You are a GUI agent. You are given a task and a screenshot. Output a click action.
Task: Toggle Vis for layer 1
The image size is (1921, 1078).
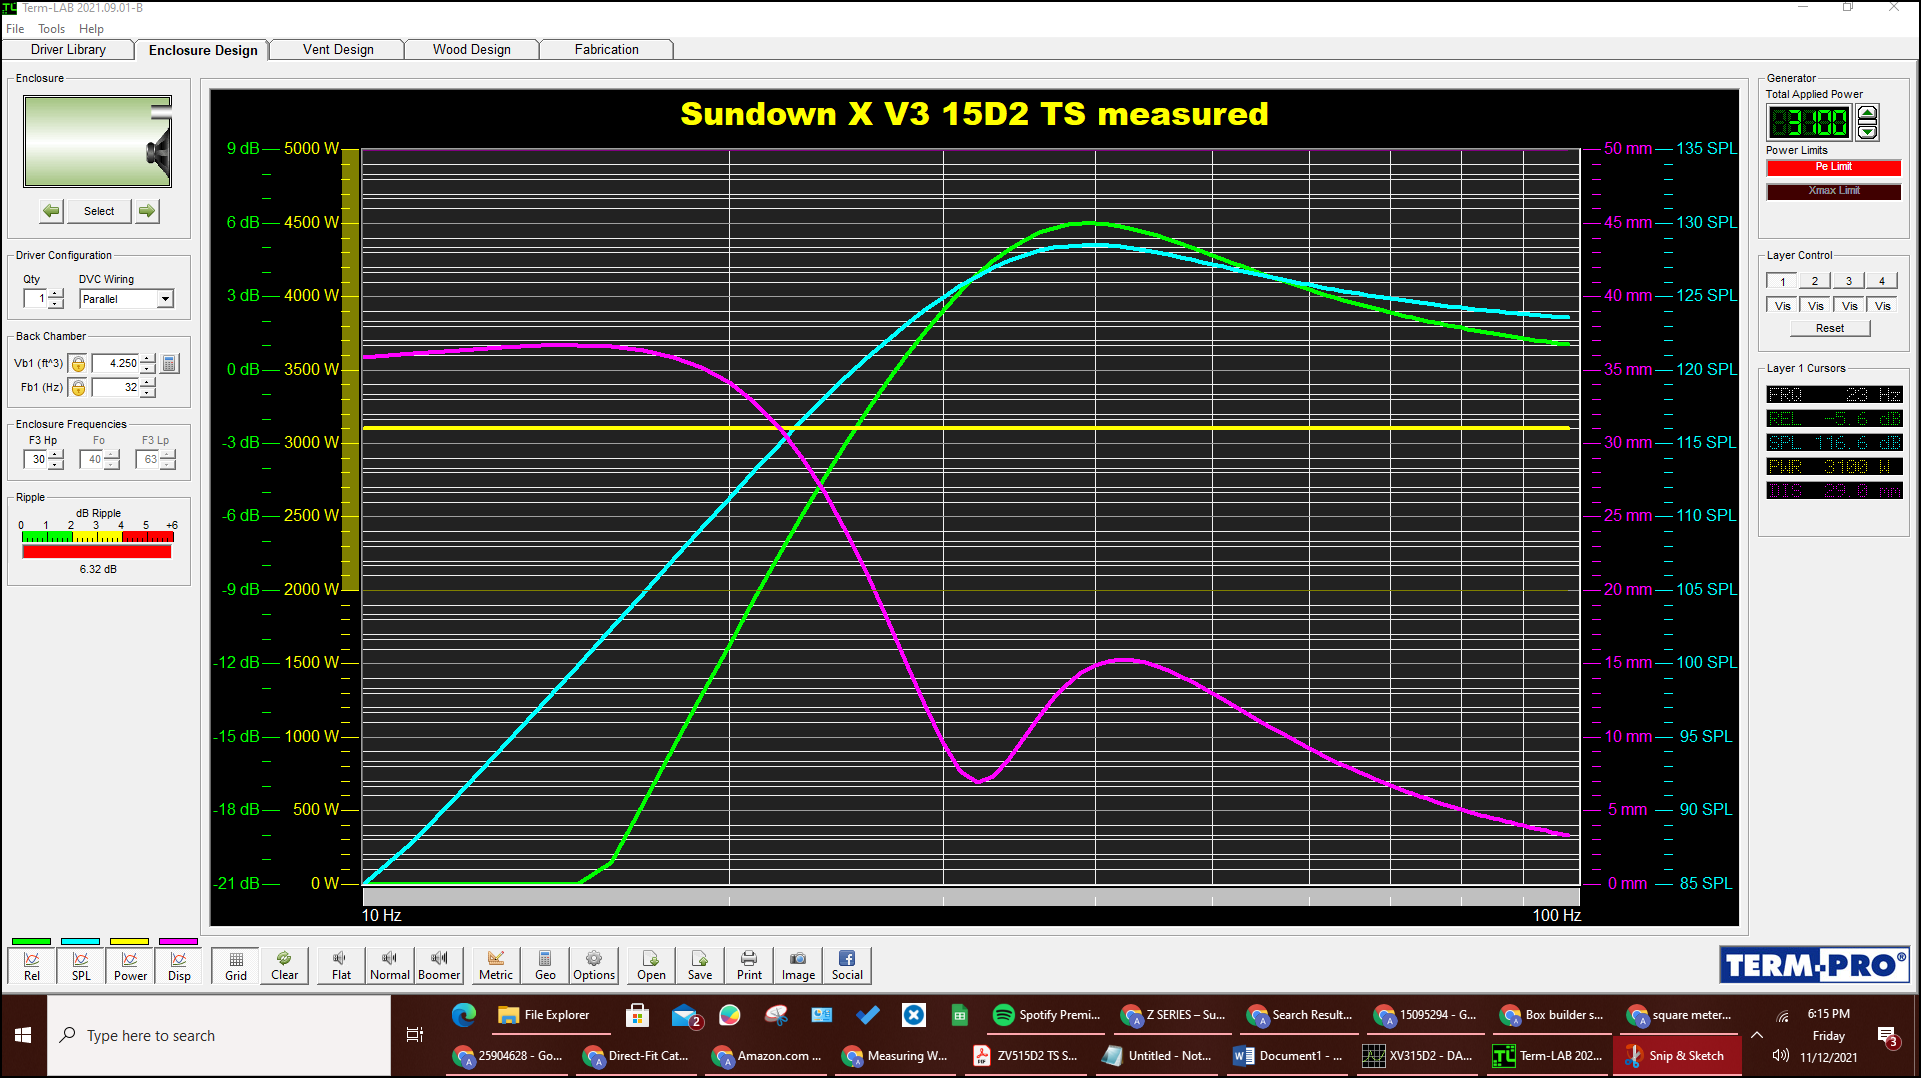(x=1781, y=305)
